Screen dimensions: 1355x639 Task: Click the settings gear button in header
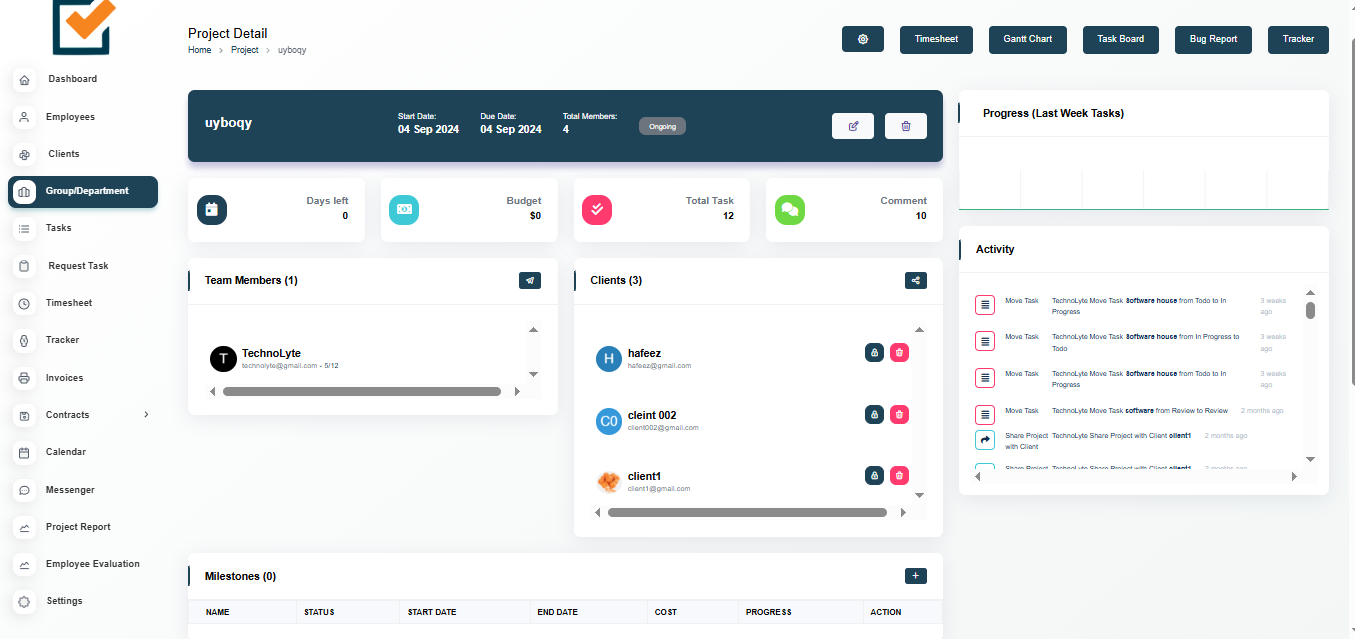click(x=863, y=39)
